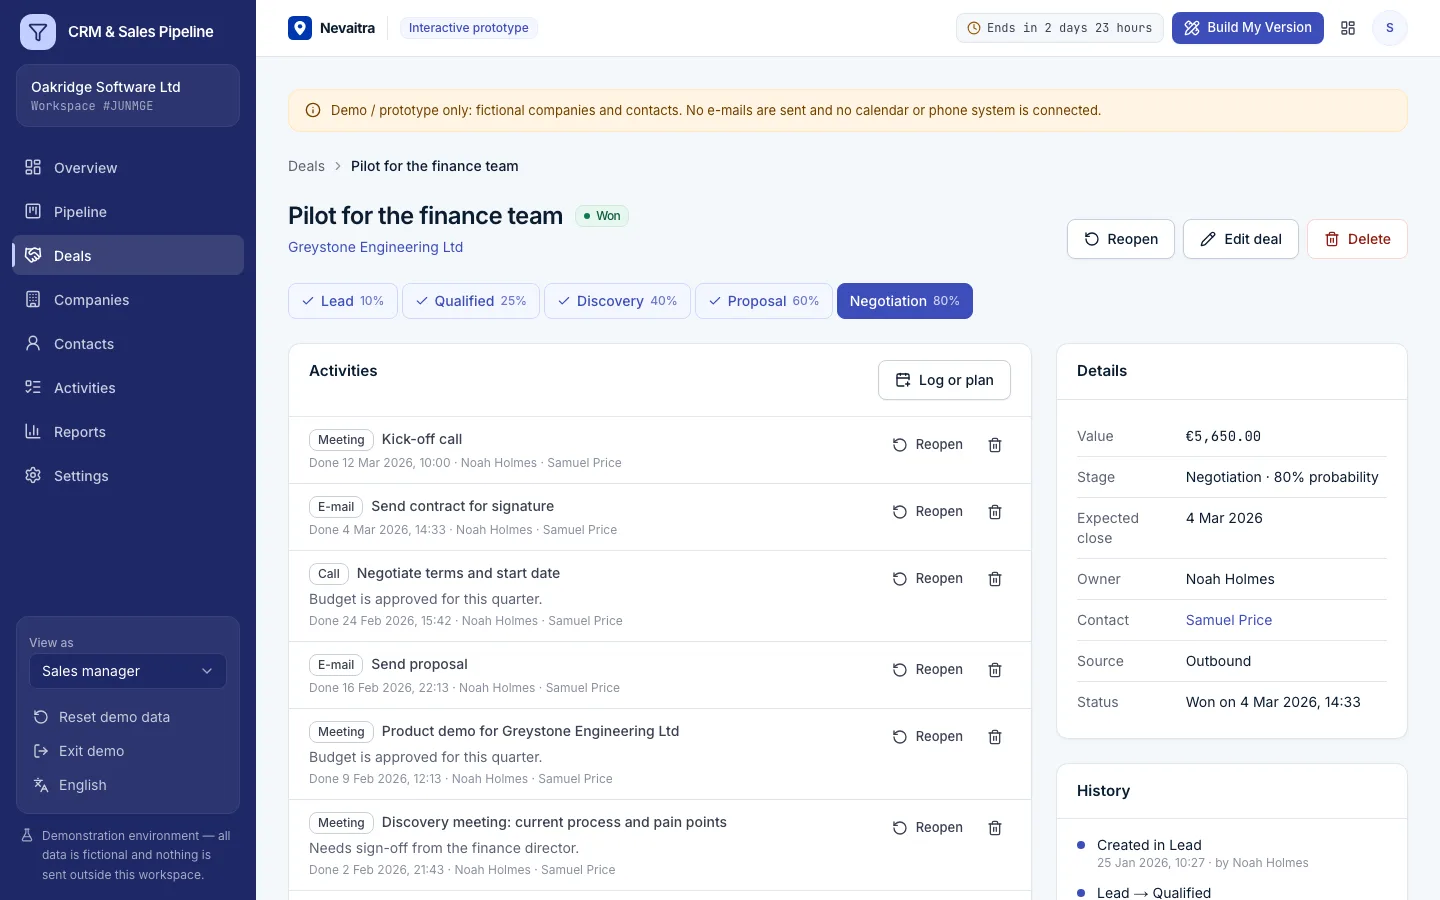This screenshot has width=1440, height=900.
Task: Click the Build My Version button
Action: click(x=1248, y=28)
